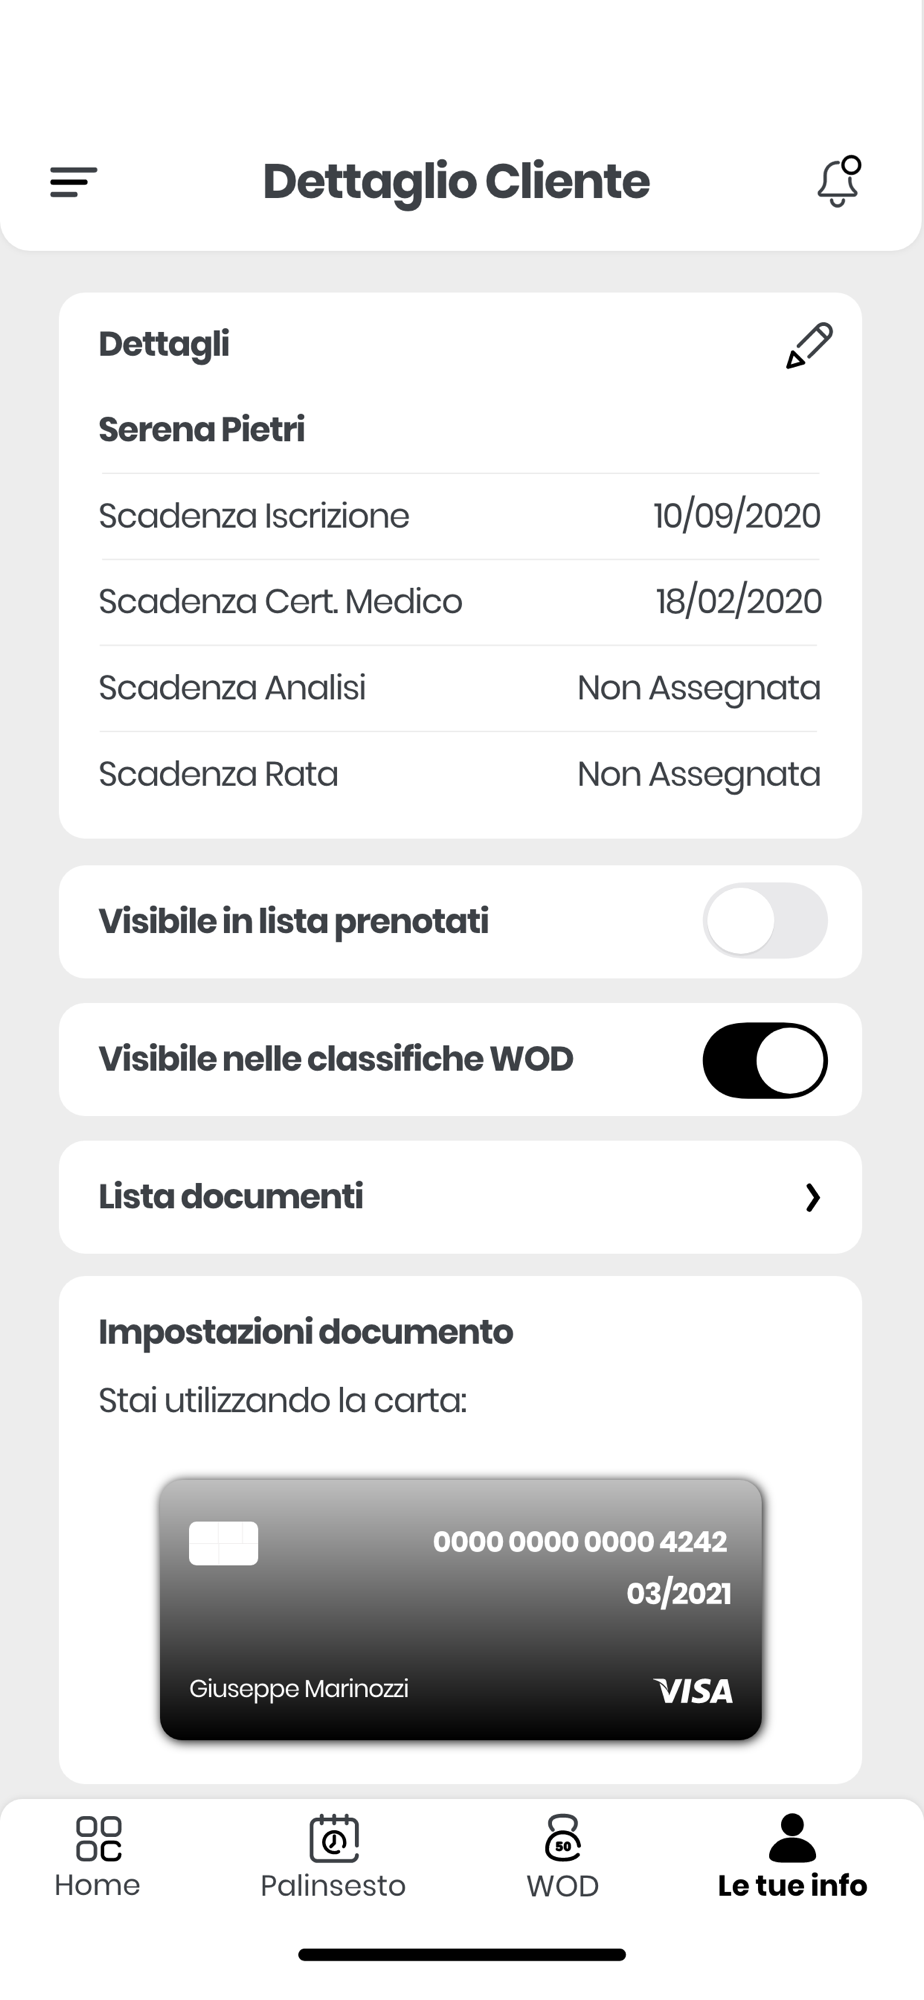Click the chip on the credit card
The width and height of the screenshot is (924, 2000).
coord(224,1543)
